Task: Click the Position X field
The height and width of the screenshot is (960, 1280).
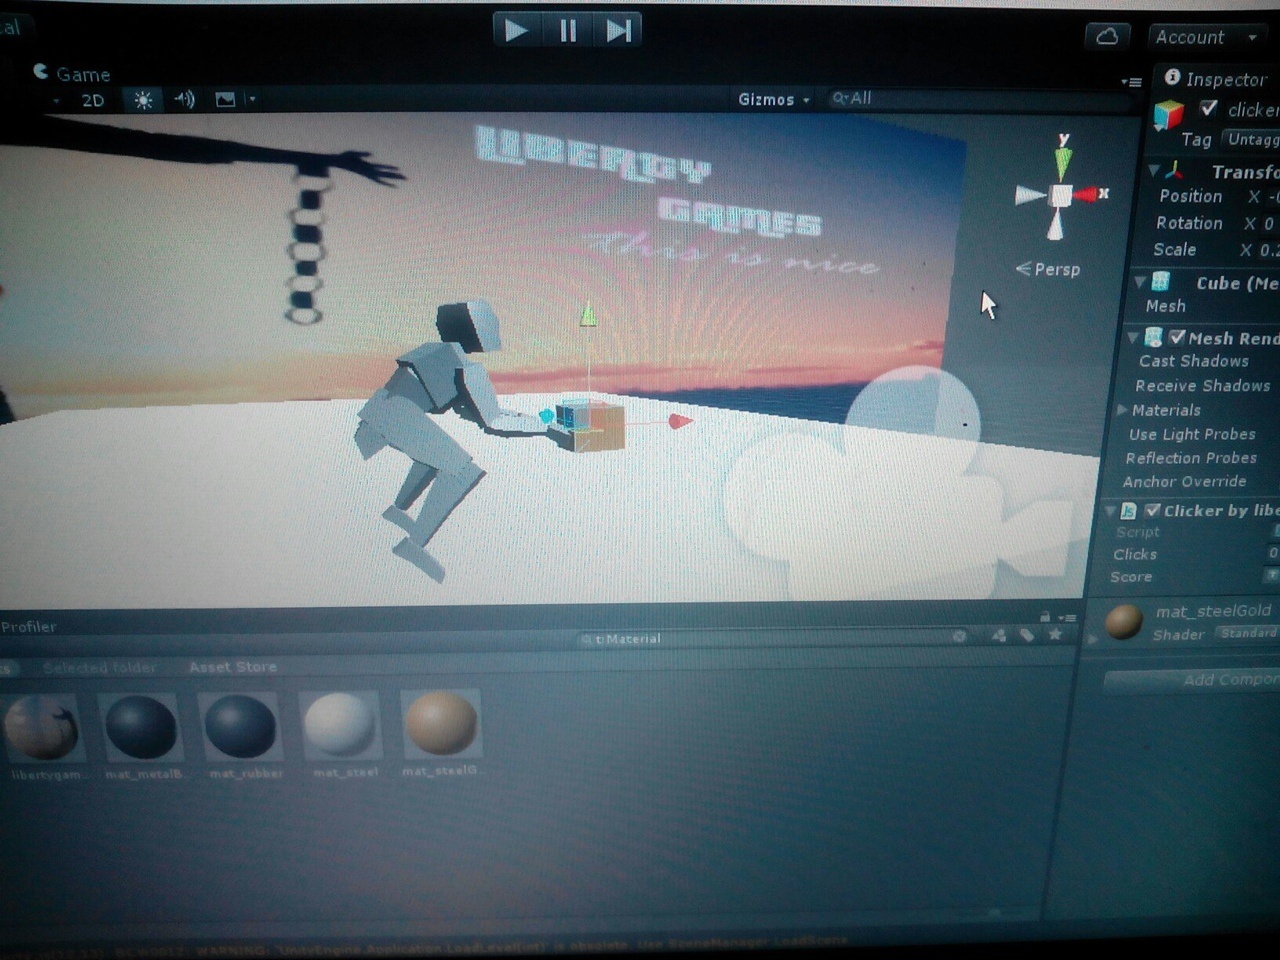Action: pos(1272,197)
